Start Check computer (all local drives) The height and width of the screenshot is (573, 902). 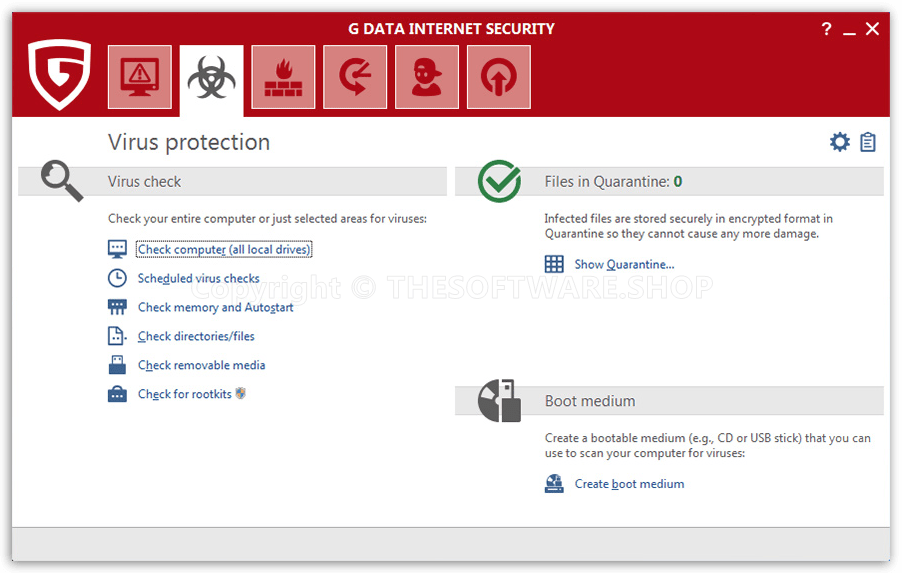(x=224, y=249)
